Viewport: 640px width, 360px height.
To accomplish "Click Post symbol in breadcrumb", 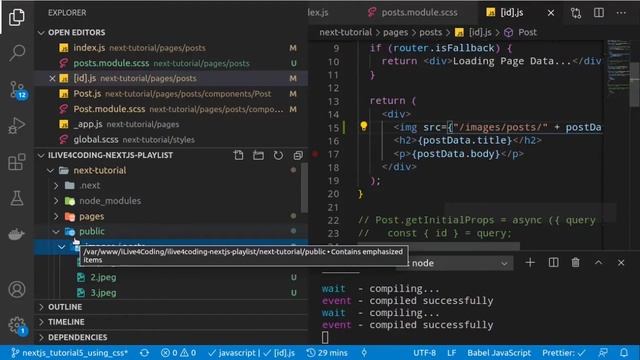I will pos(520,33).
